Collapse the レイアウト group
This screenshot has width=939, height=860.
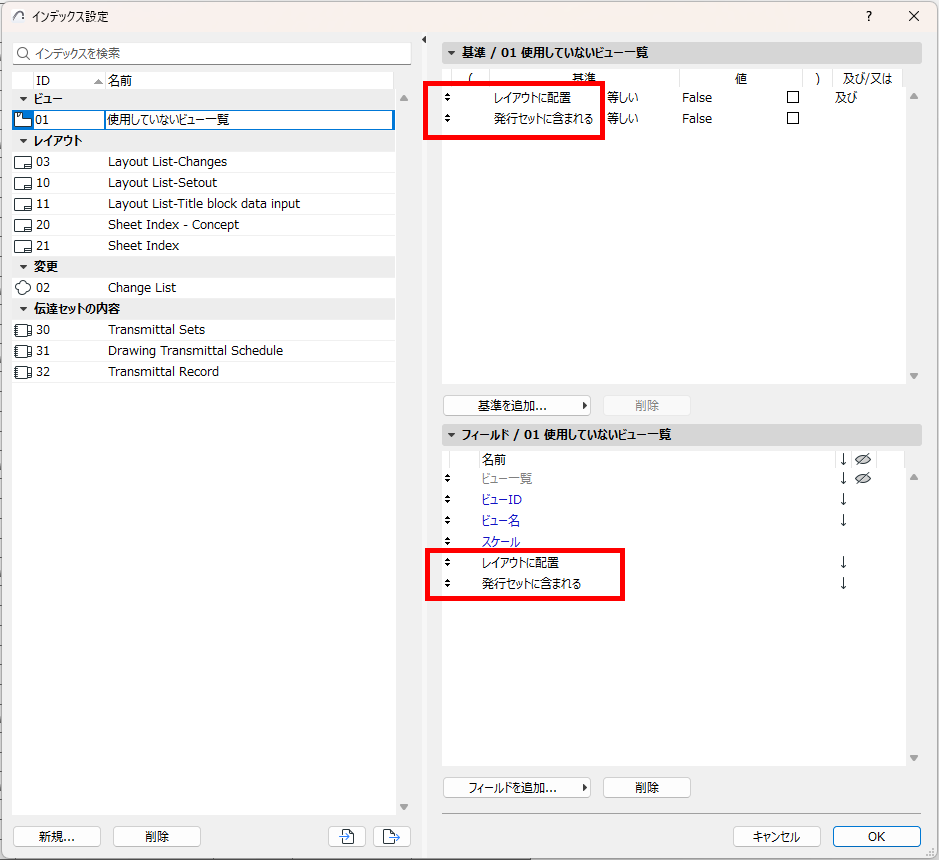23,141
